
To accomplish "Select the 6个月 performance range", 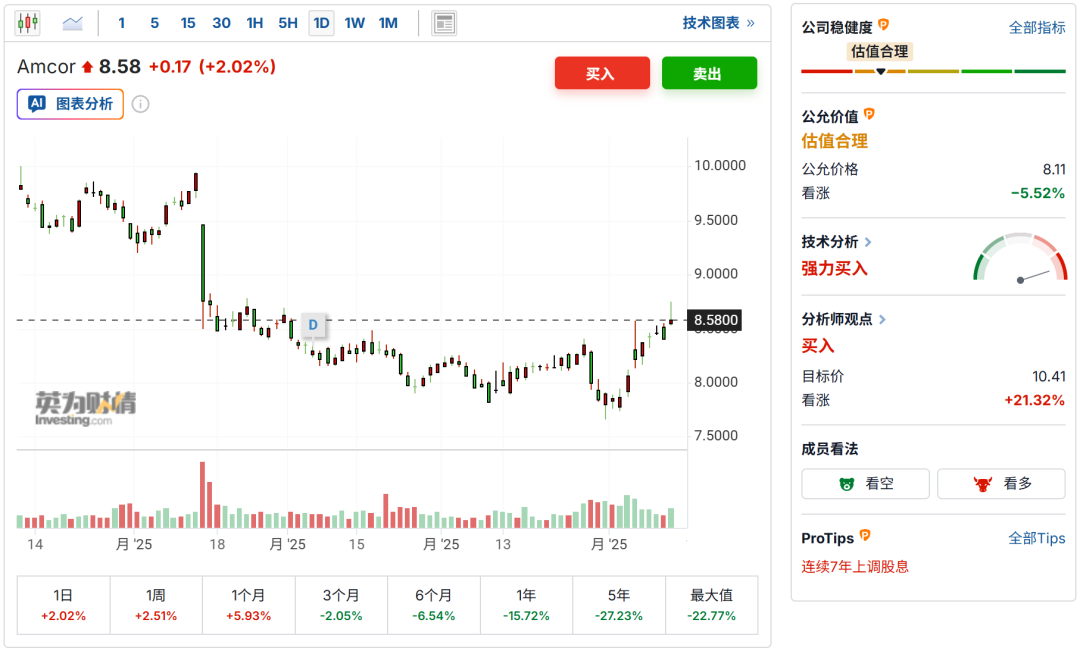I will click(434, 605).
